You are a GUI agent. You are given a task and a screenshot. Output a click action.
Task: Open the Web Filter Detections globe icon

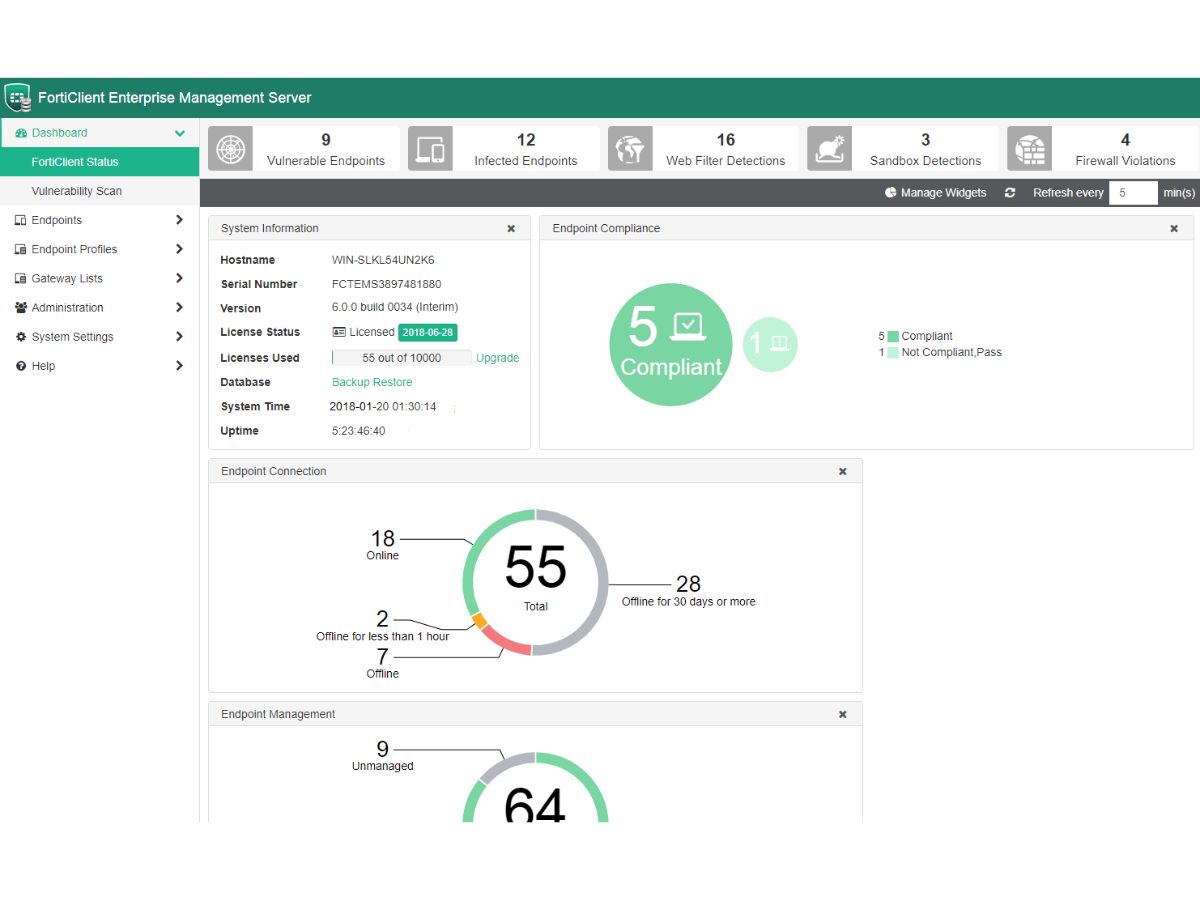click(630, 149)
